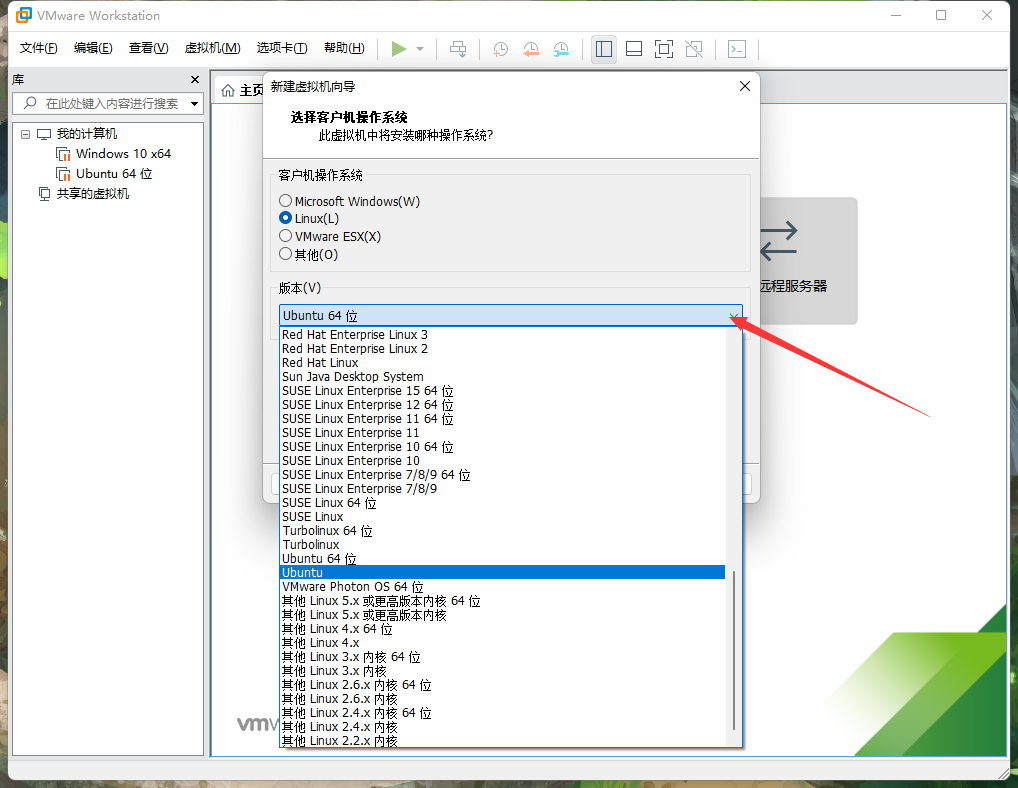Click the revert to snapshot icon
Viewport: 1018px width, 788px height.
(530, 49)
